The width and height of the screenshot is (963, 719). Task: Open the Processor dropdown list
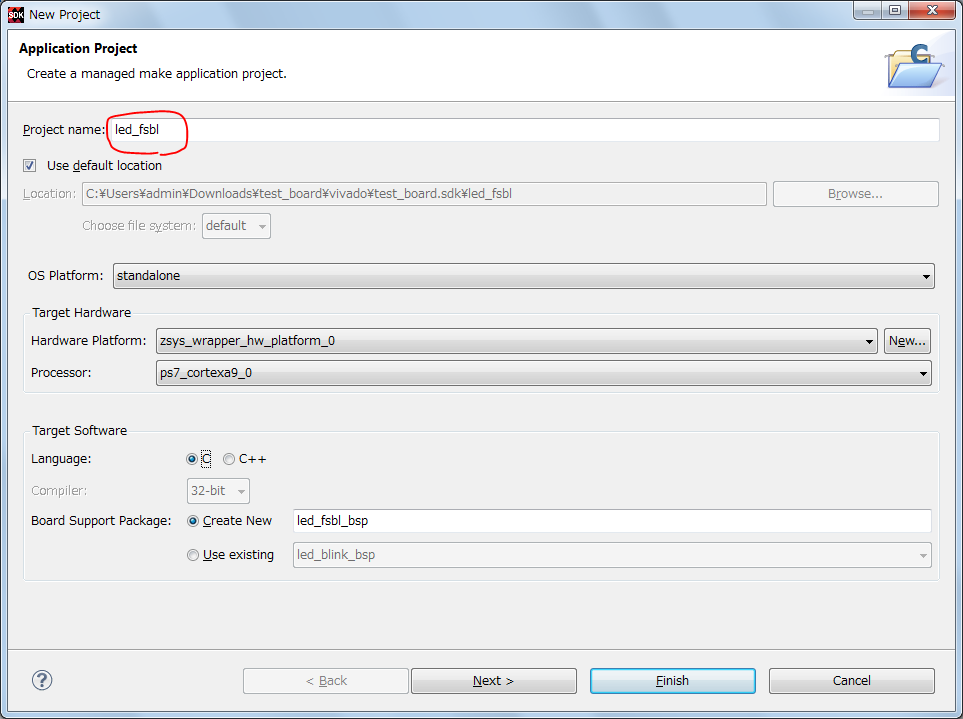coord(543,374)
